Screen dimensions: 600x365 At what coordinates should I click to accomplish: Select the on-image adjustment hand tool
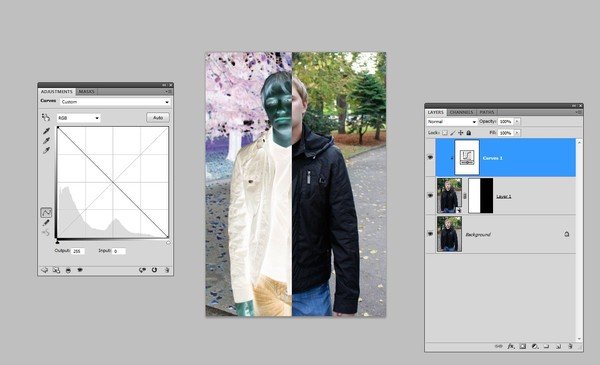coord(46,117)
